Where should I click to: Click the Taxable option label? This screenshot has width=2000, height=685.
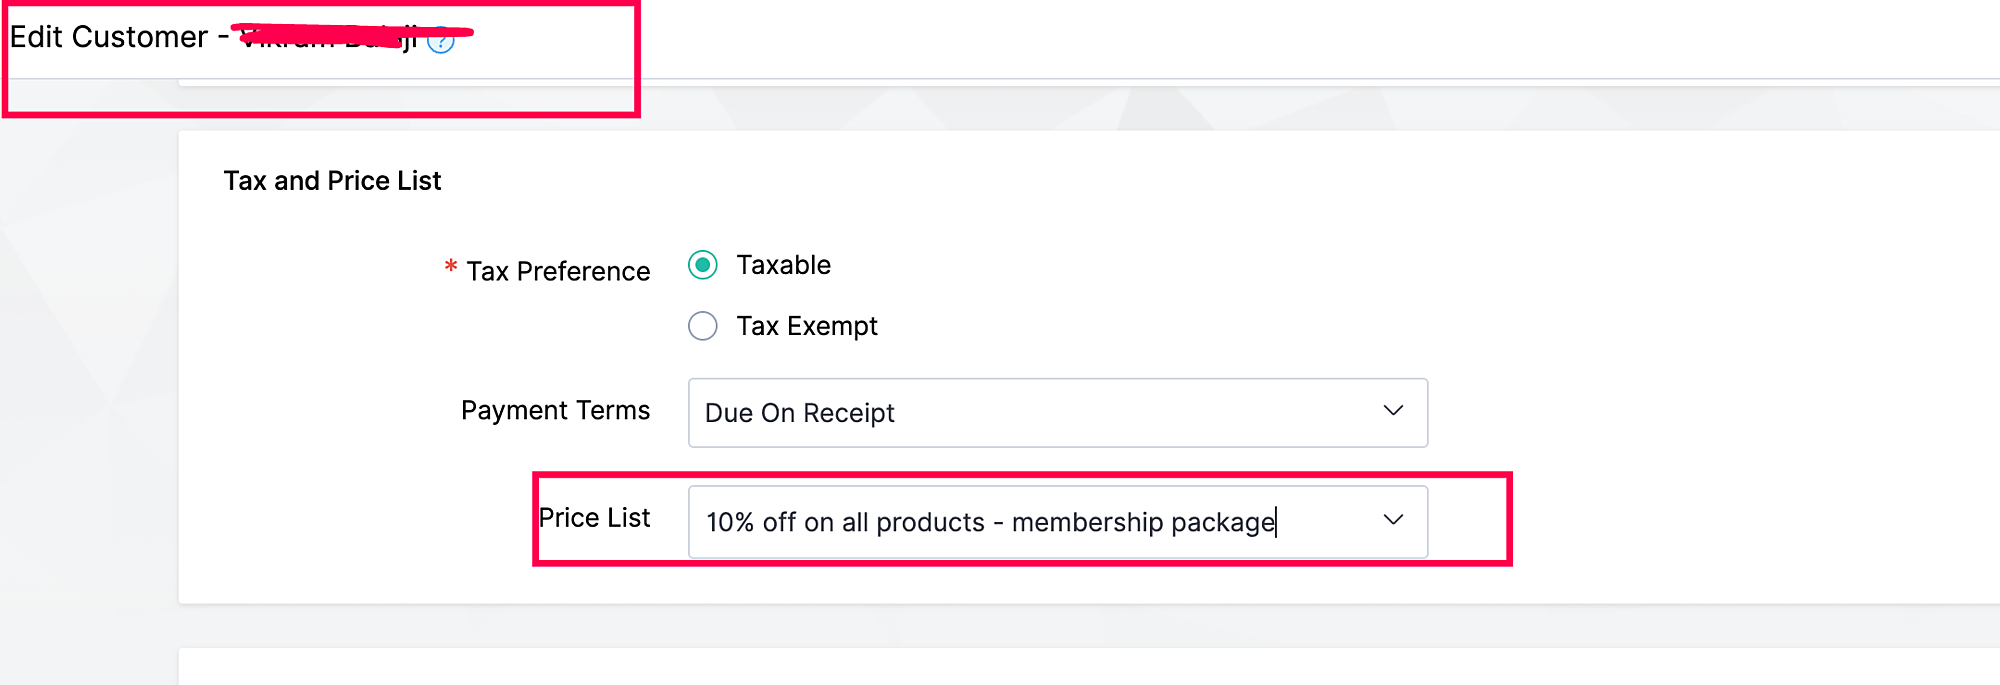pos(783,265)
